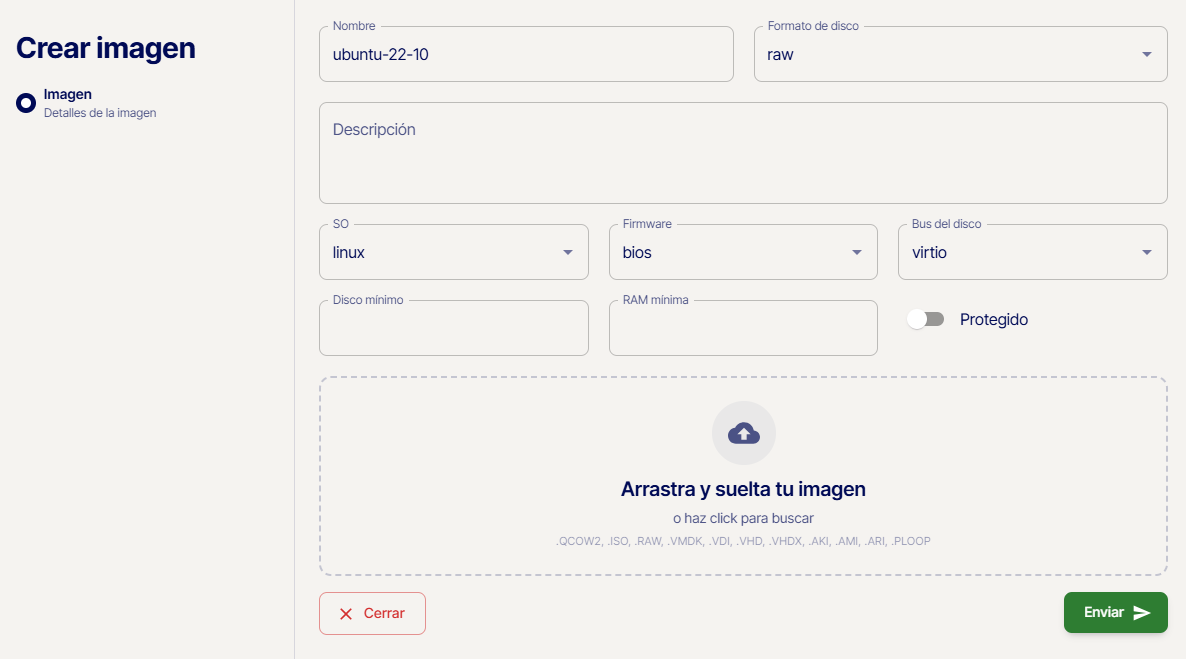
Task: Click the cloud upload icon
Action: [x=743, y=432]
